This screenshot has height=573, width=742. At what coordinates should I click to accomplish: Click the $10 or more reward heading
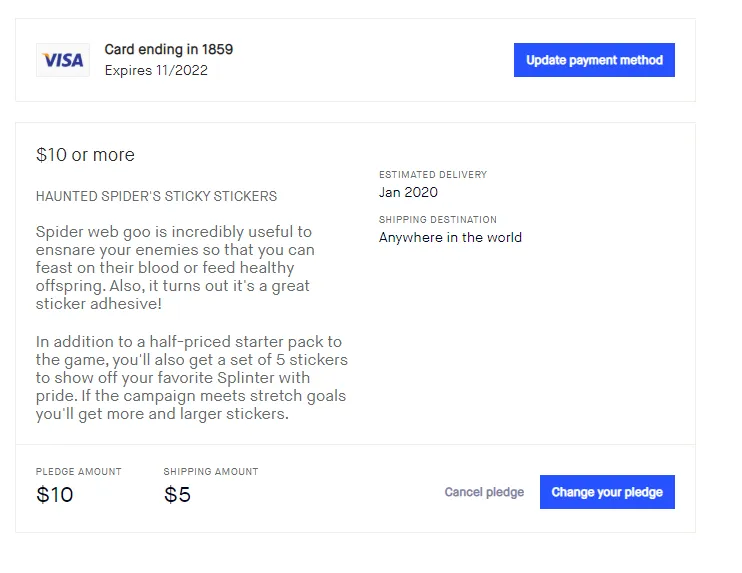(x=85, y=155)
